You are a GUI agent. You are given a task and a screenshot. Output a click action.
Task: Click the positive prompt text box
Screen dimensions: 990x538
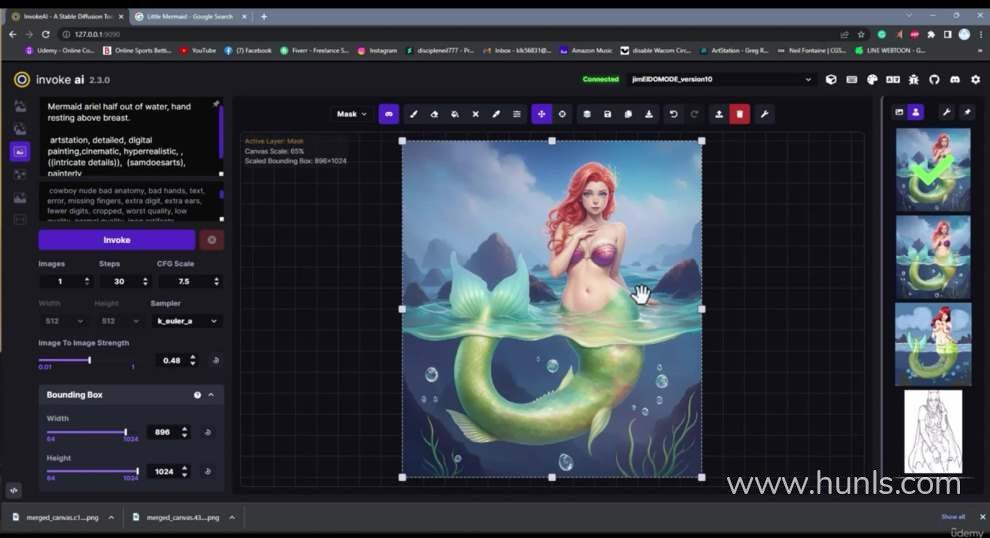pos(129,137)
